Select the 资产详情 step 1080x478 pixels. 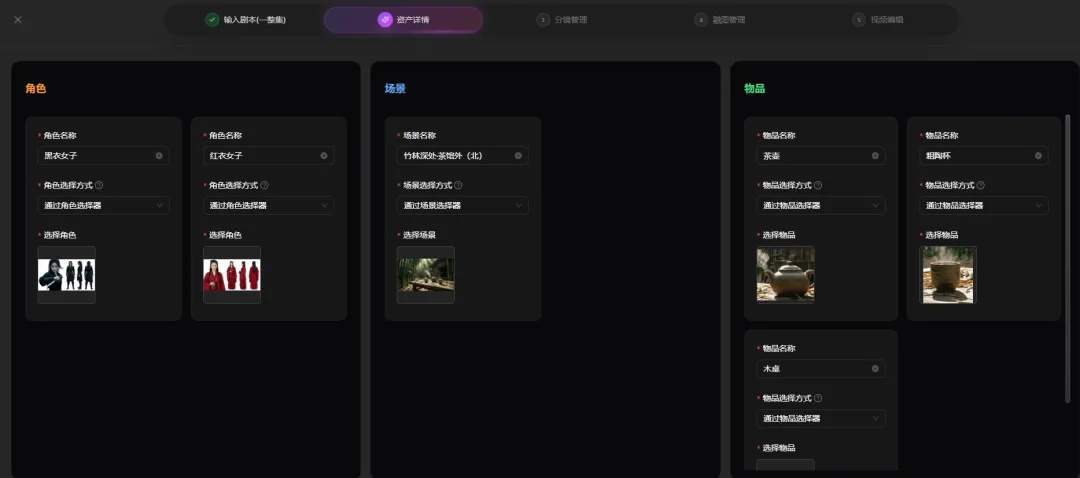[x=404, y=20]
